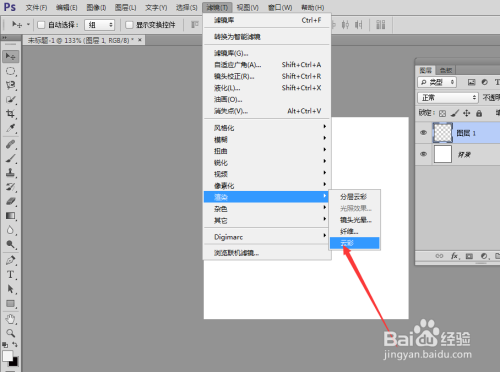Select the Dodge tool
This screenshot has width=500, height=372.
pos(11,244)
